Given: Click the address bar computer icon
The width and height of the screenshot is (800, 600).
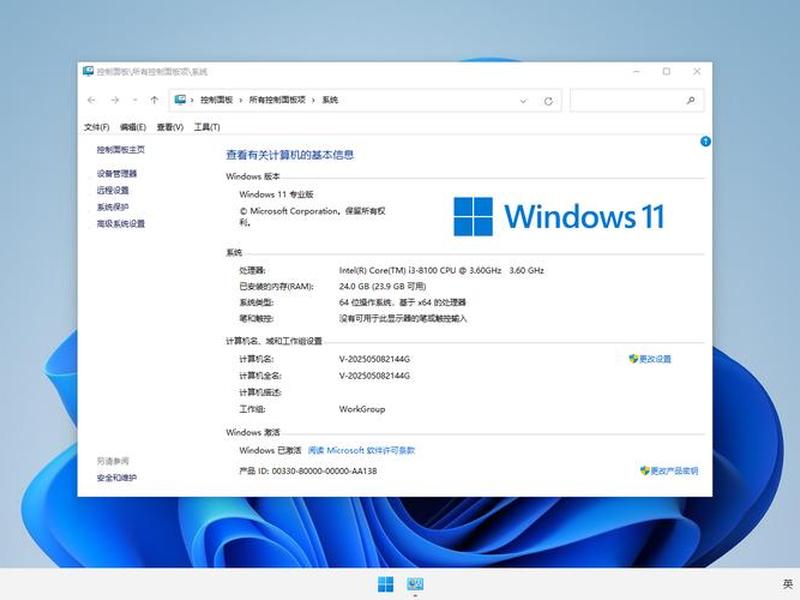Looking at the screenshot, I should click(180, 99).
